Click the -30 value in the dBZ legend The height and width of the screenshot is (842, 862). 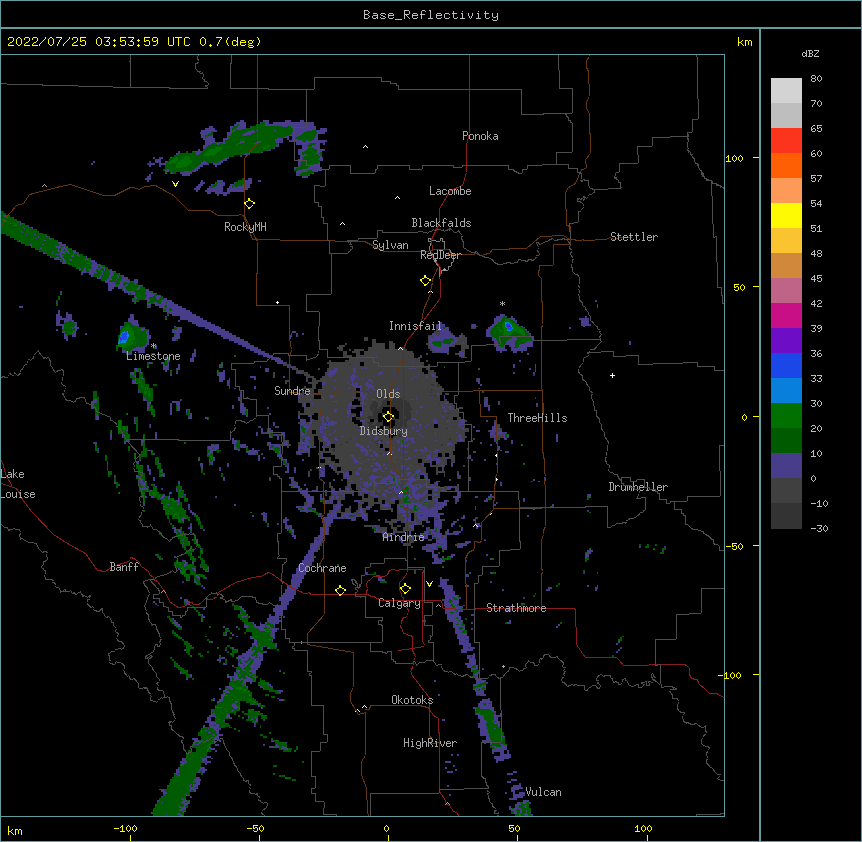click(819, 528)
